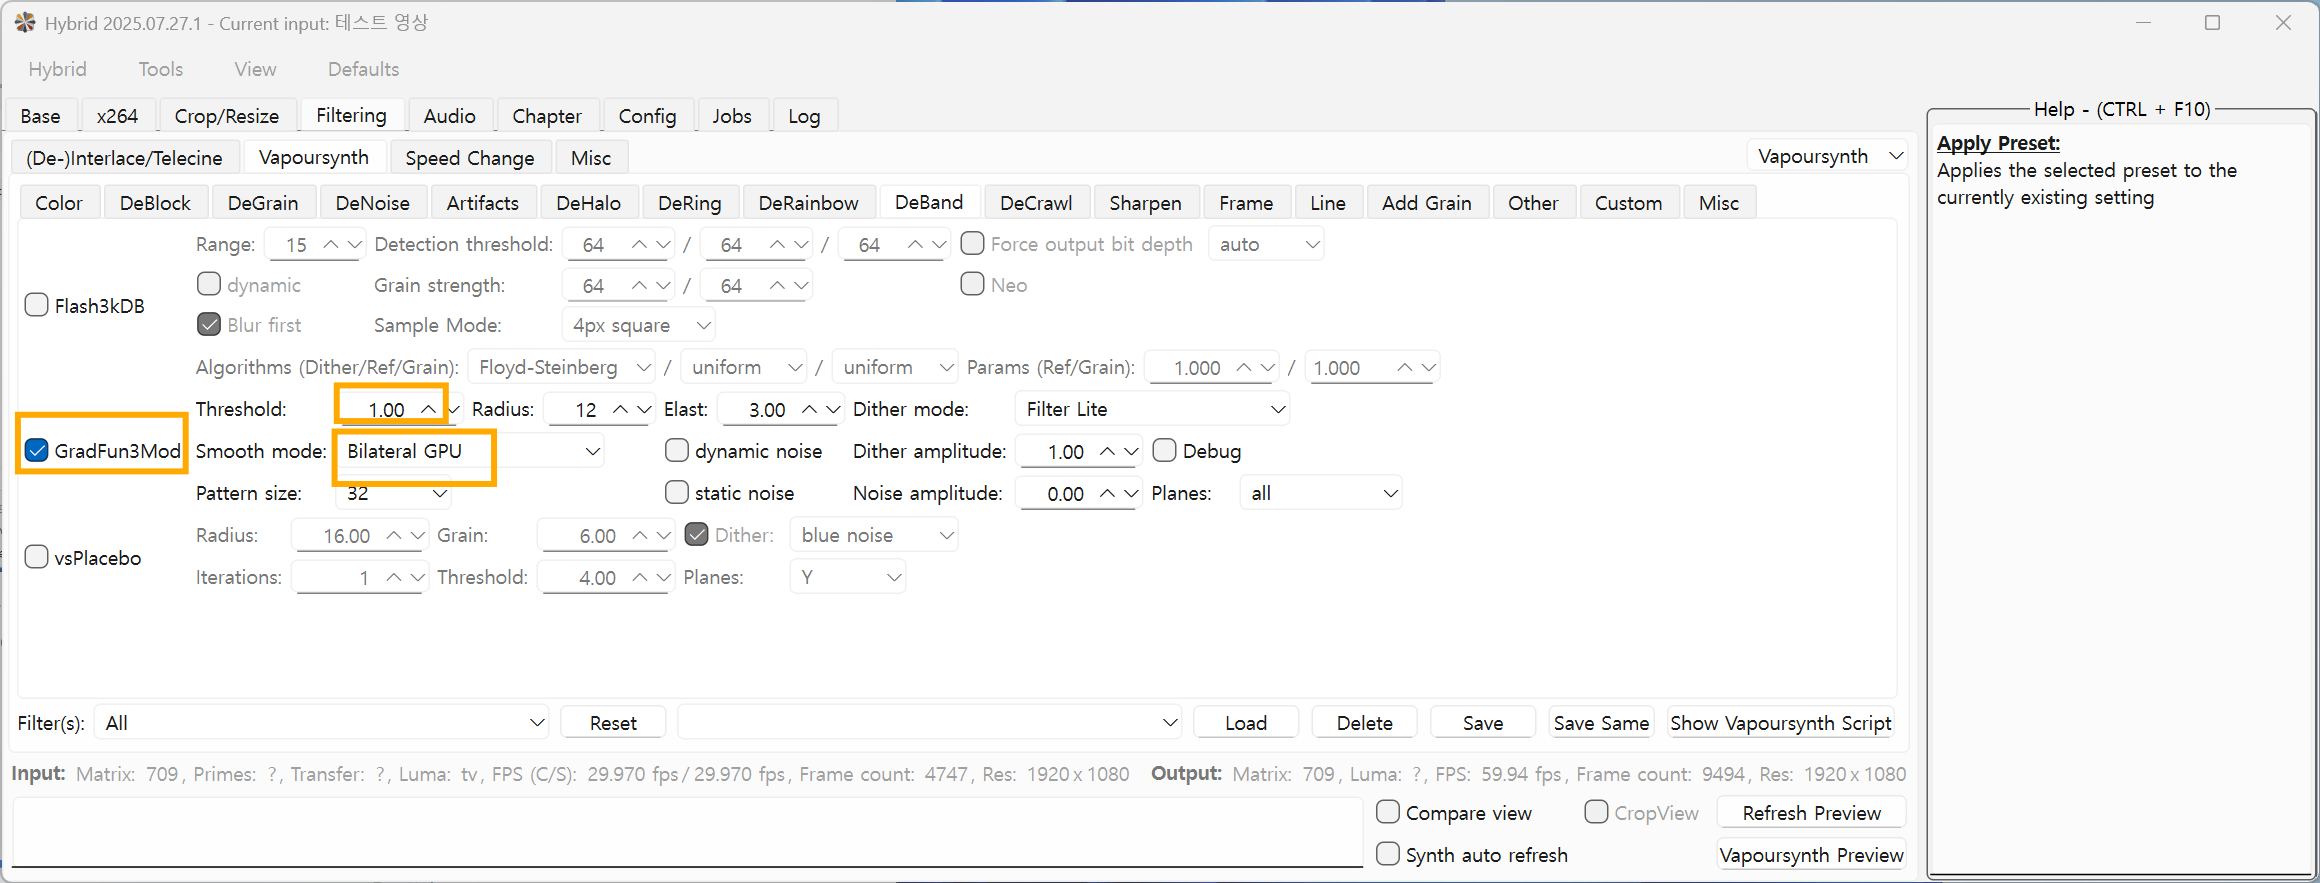Decrease GradFun3Mod Radius value with down arrow
The height and width of the screenshot is (883, 2320).
(644, 410)
